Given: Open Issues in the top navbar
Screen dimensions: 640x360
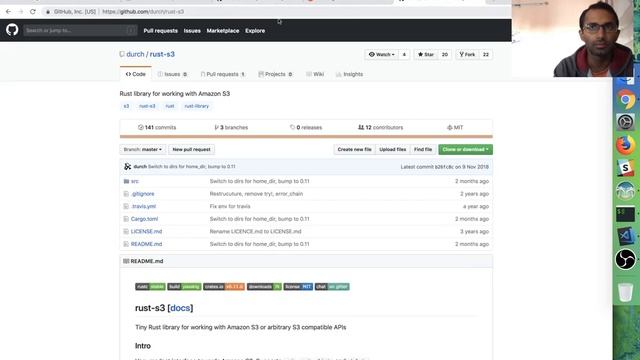Looking at the screenshot, I should [192, 31].
